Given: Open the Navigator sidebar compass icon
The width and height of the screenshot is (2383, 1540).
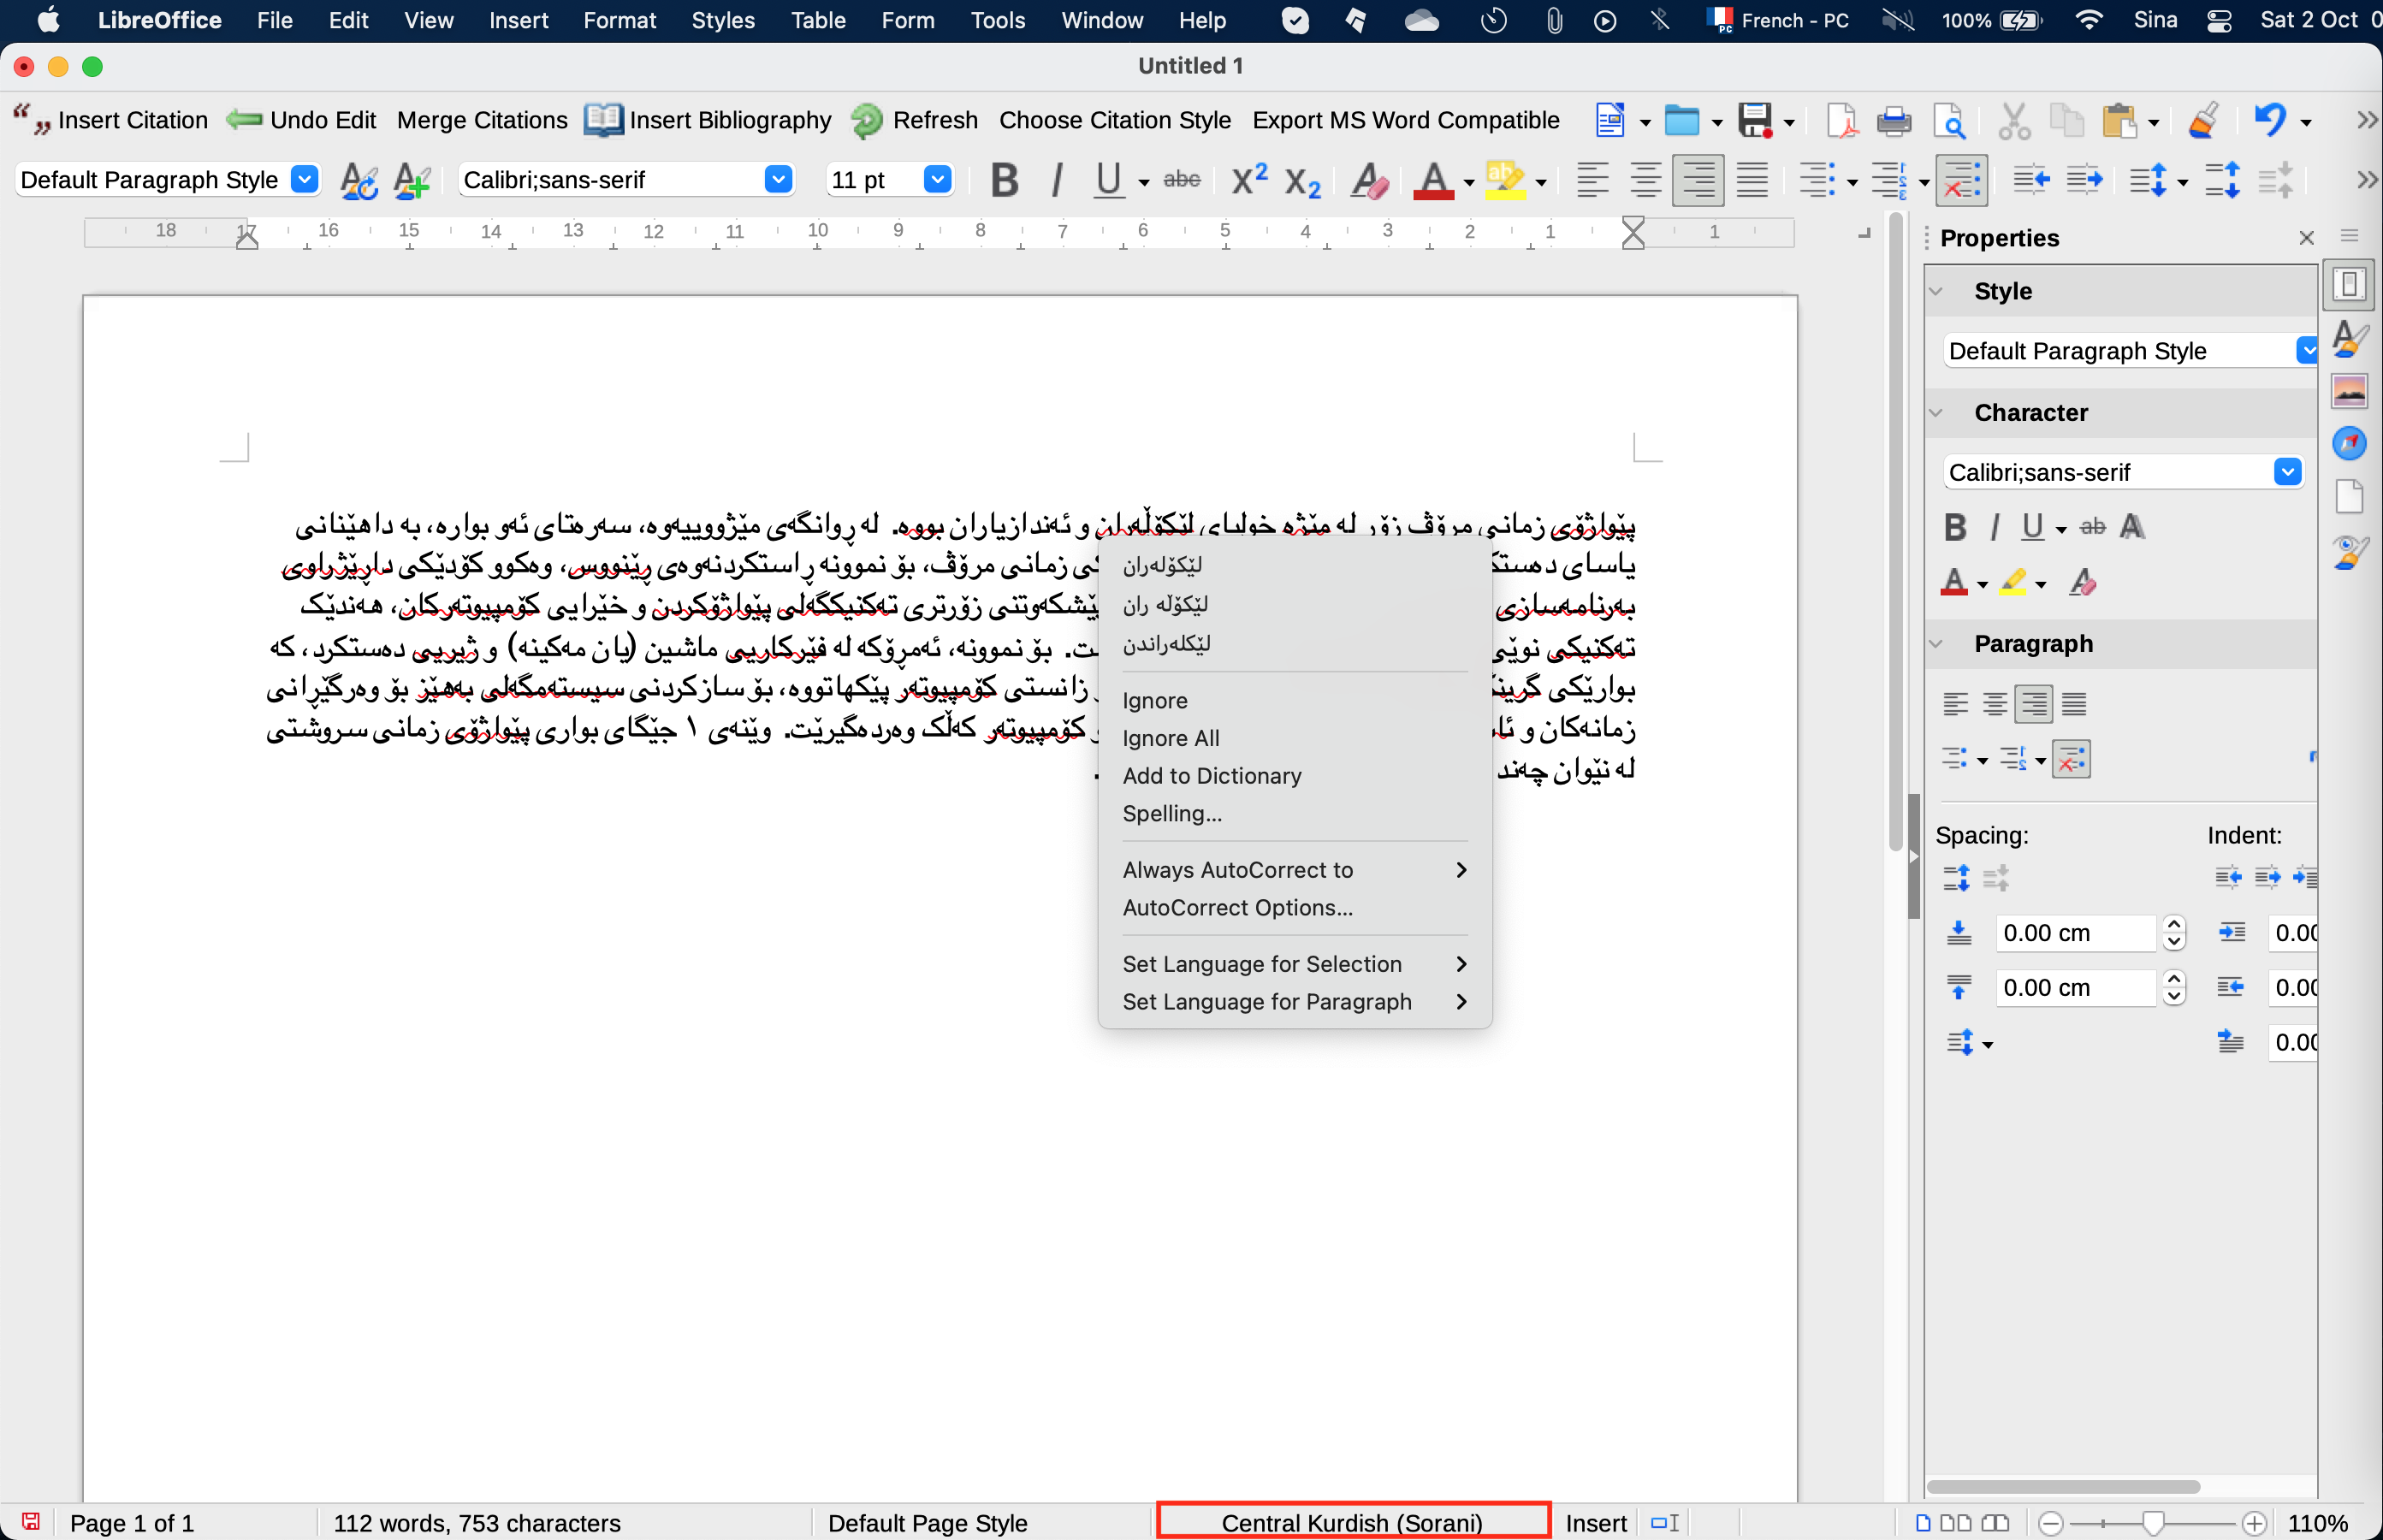Looking at the screenshot, I should (2349, 442).
